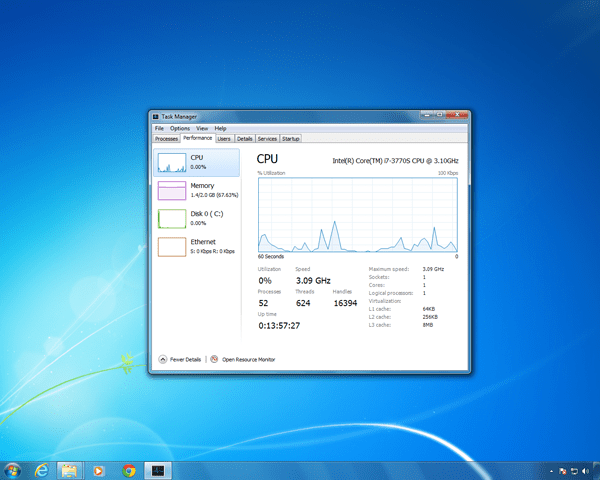Select Disk 0 (C:) in the sidebar

tap(197, 219)
